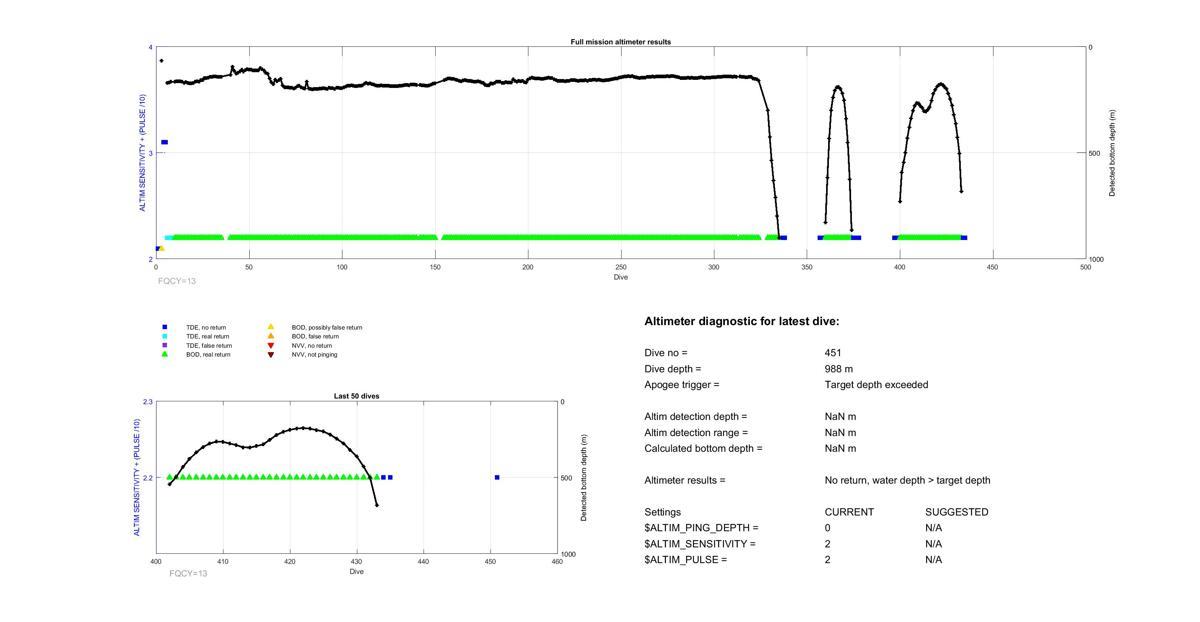Select the current value 0 for $ALTIM_PING_DEPTH
The height and width of the screenshot is (622, 1200).
828,528
